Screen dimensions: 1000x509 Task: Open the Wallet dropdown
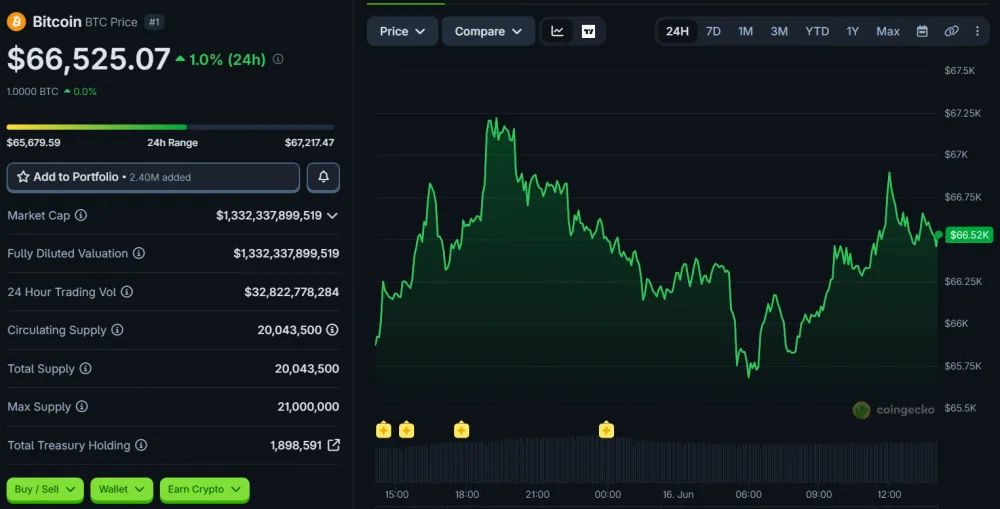[x=121, y=489]
